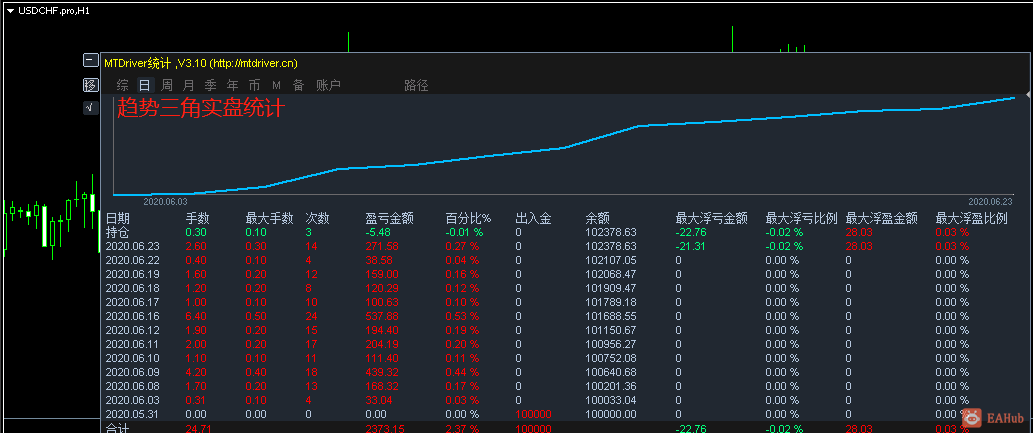The height and width of the screenshot is (433, 1033).
Task: Click deposit value 100000 in 2020.05.31 row
Action: [x=534, y=414]
